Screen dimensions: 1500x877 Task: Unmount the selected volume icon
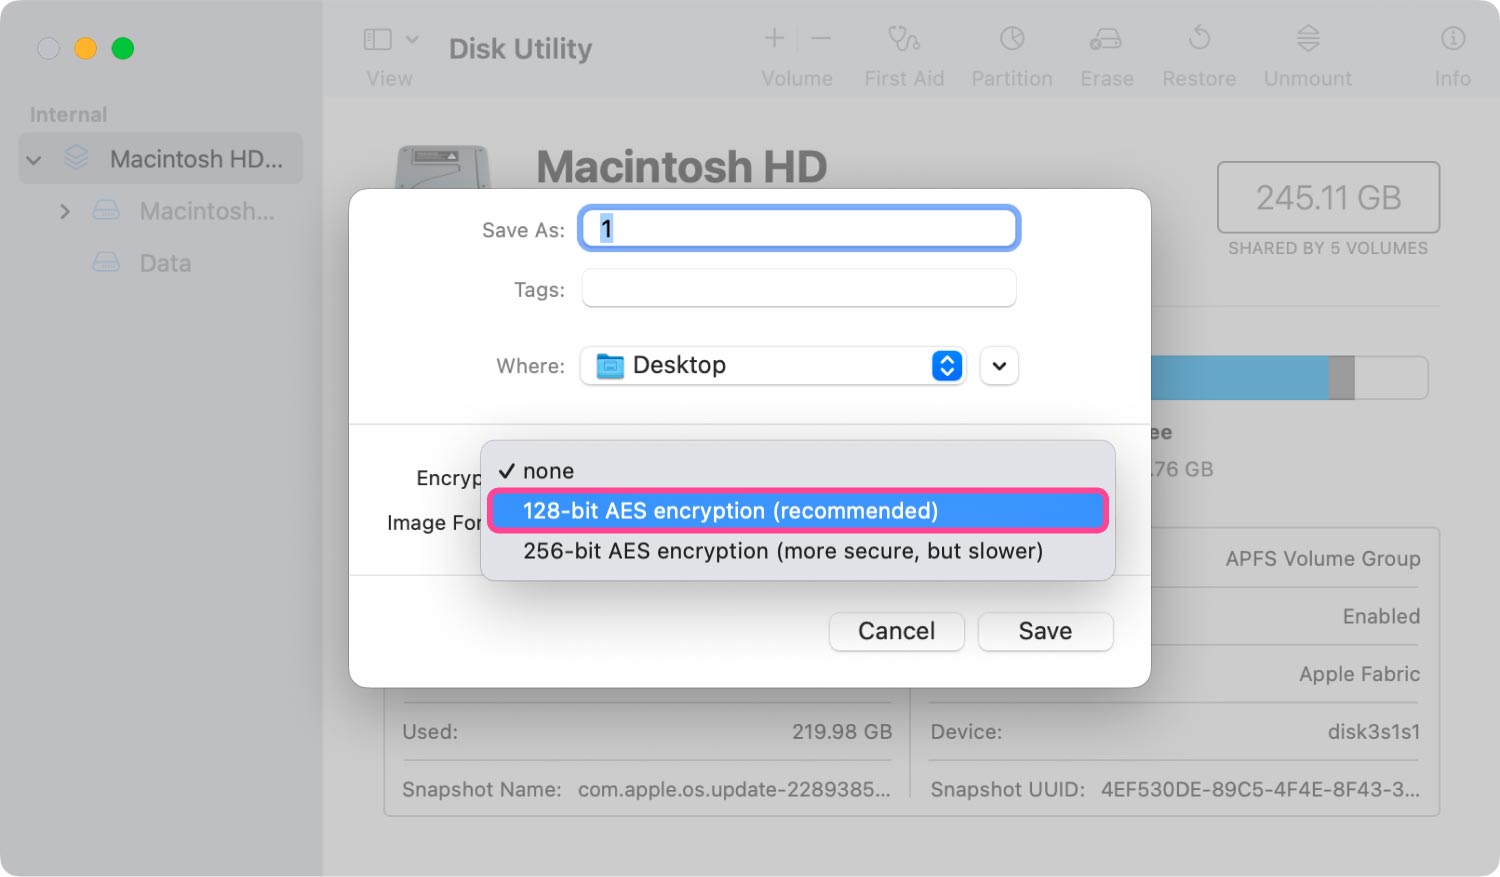tap(1308, 39)
